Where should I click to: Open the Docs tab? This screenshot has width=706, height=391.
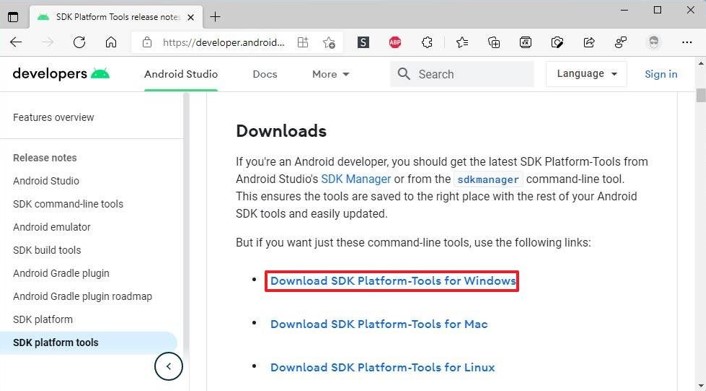pos(265,74)
